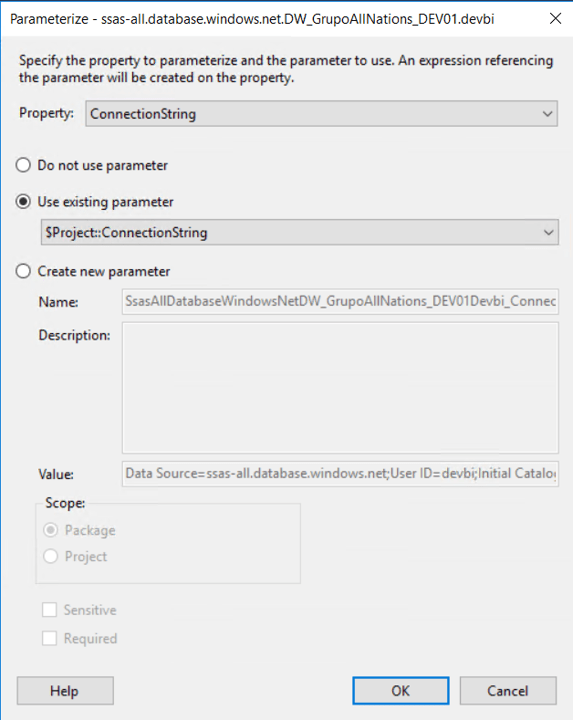
Task: Click the Value text field
Action: (340, 473)
